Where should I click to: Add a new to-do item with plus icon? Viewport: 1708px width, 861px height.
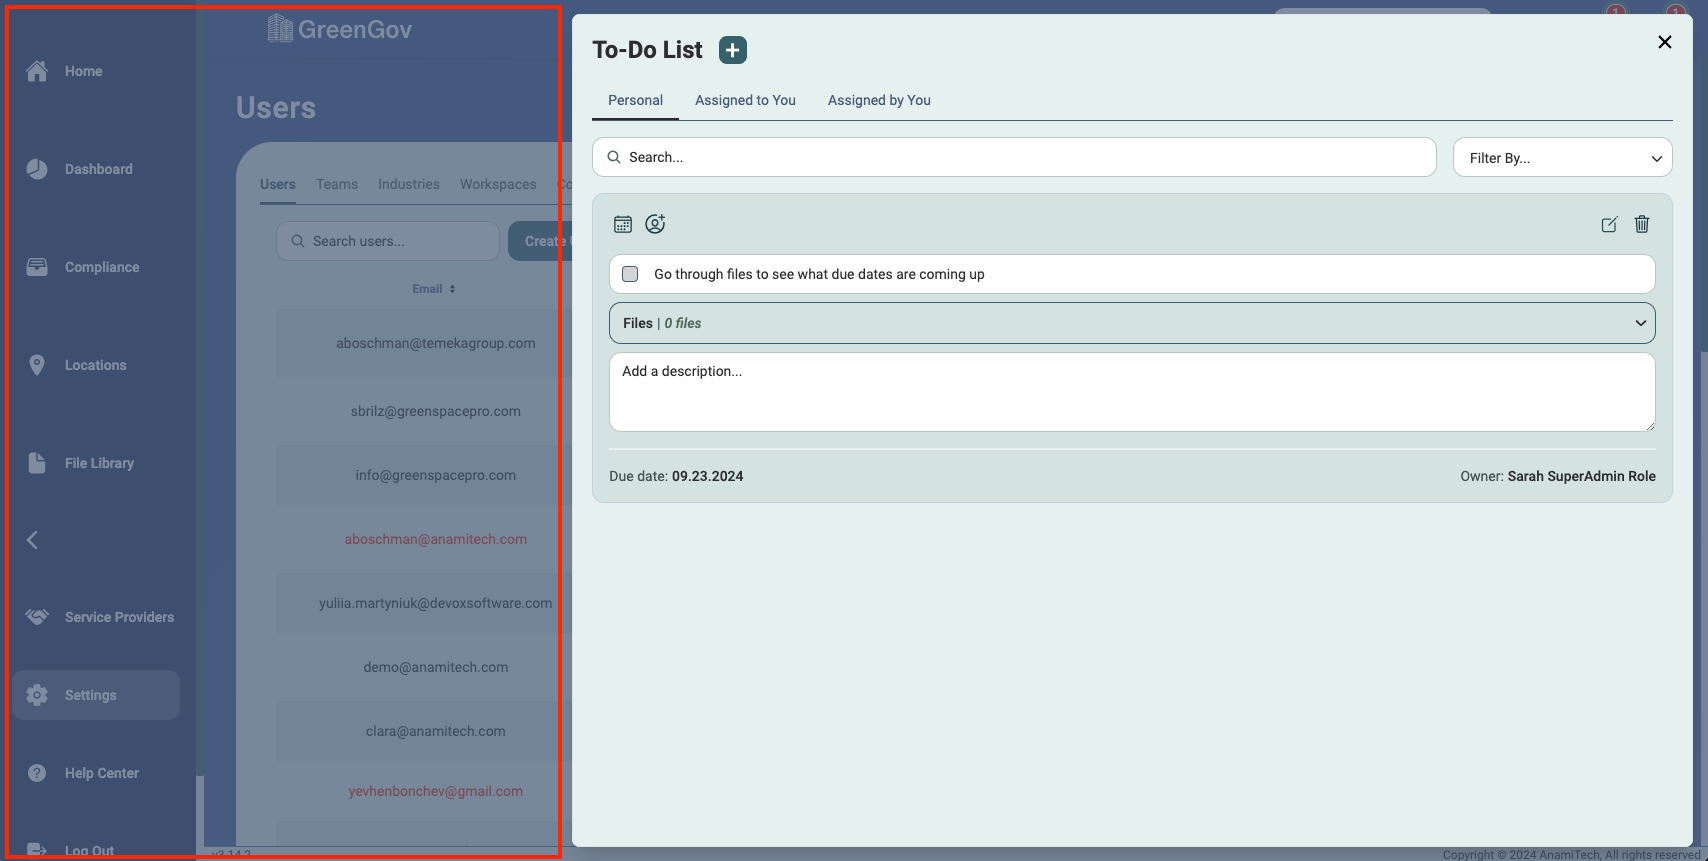click(733, 50)
